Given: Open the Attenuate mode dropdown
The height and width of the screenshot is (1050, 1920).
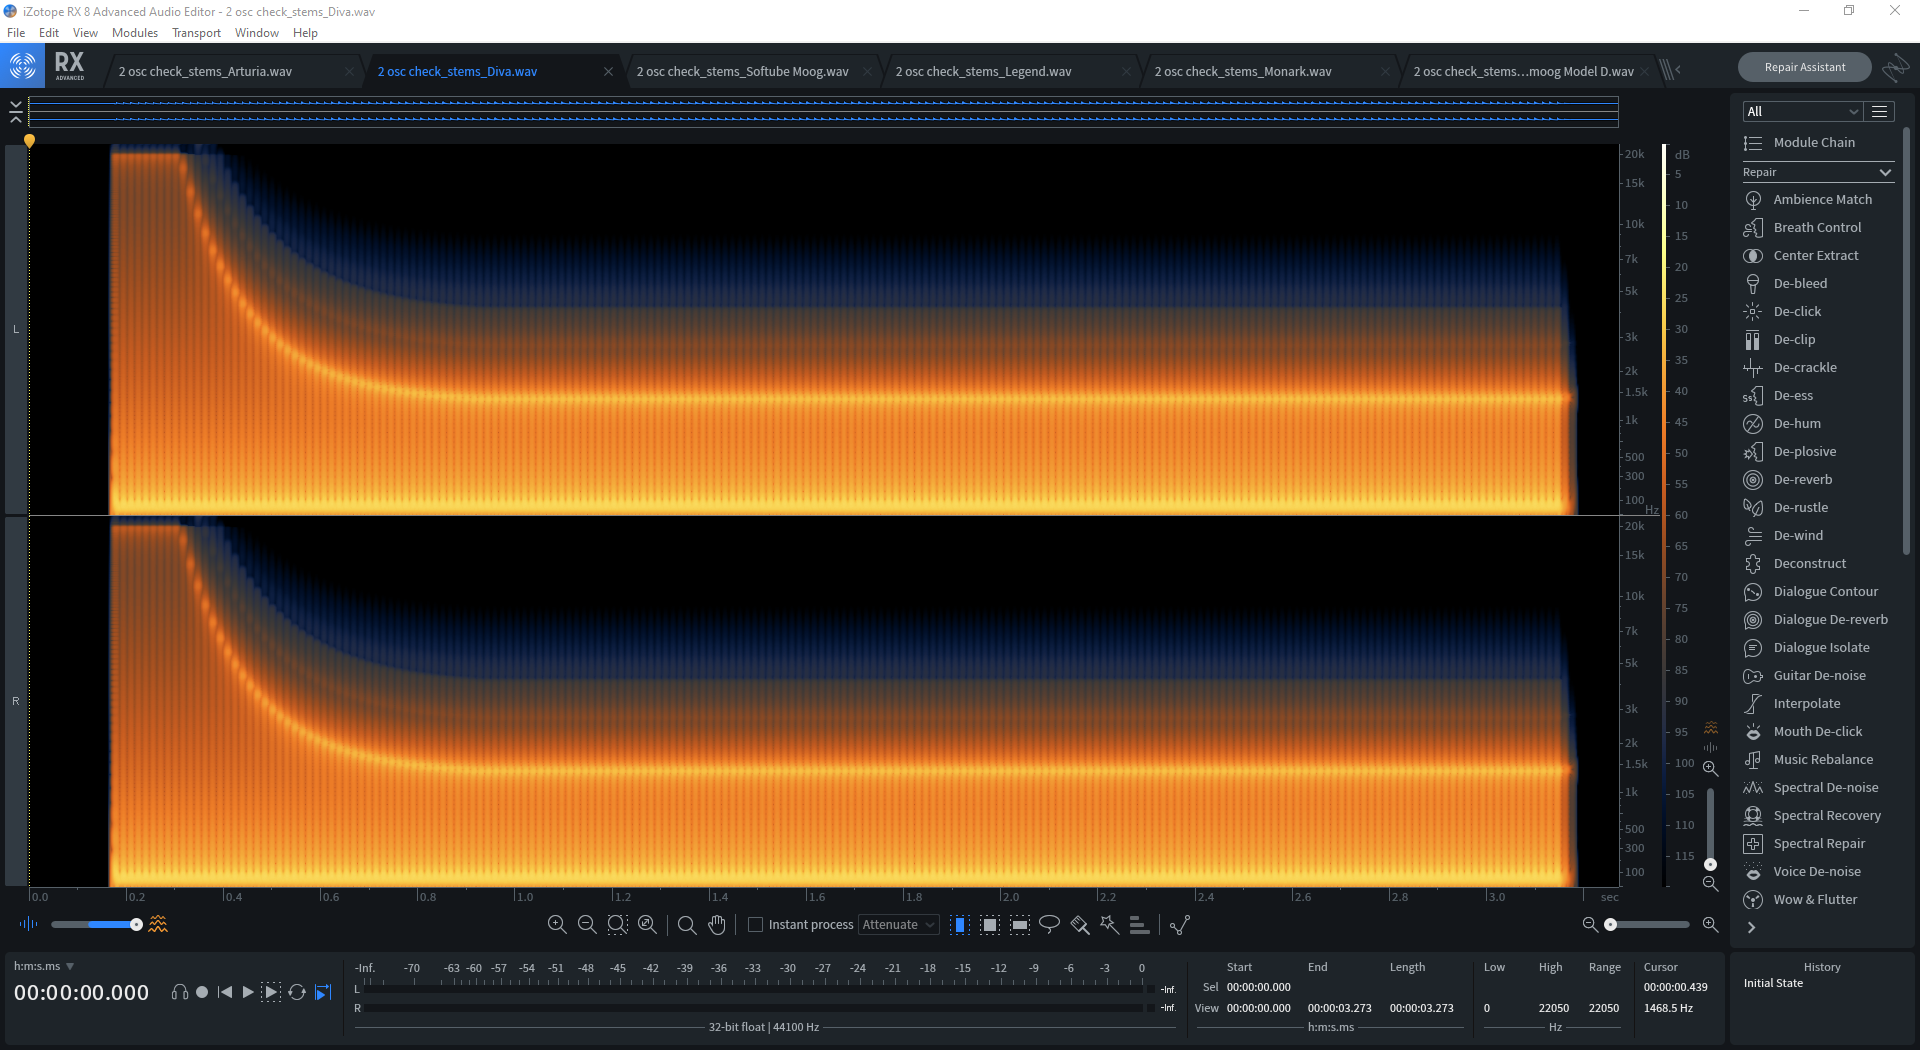Looking at the screenshot, I should (898, 924).
